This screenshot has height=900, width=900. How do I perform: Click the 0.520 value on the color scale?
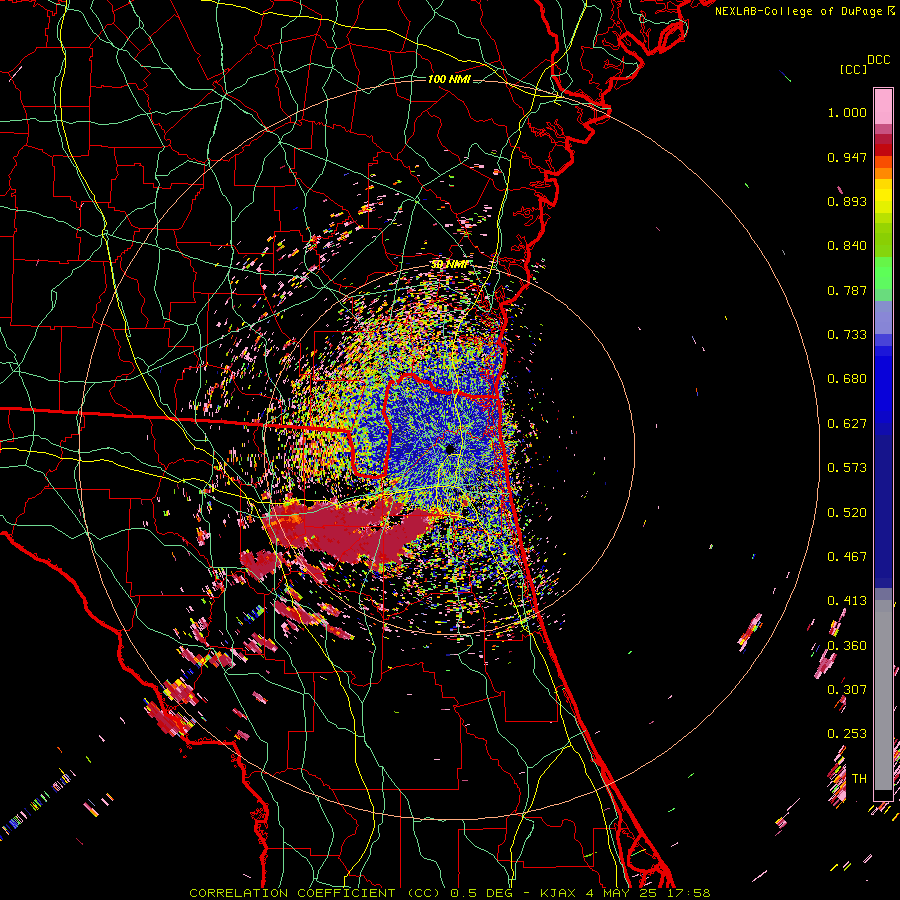pyautogui.click(x=847, y=513)
